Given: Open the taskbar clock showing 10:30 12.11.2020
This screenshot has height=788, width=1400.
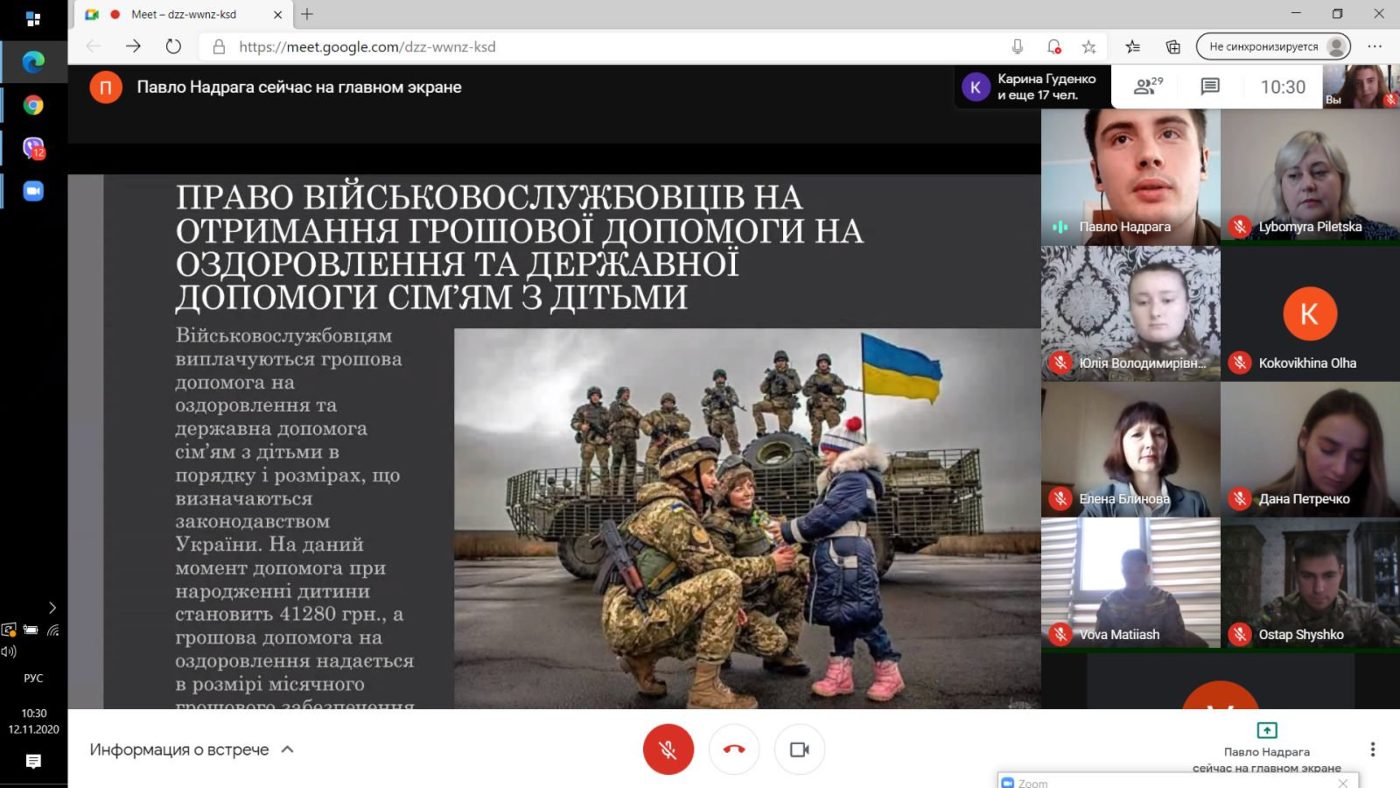Looking at the screenshot, I should click(33, 721).
